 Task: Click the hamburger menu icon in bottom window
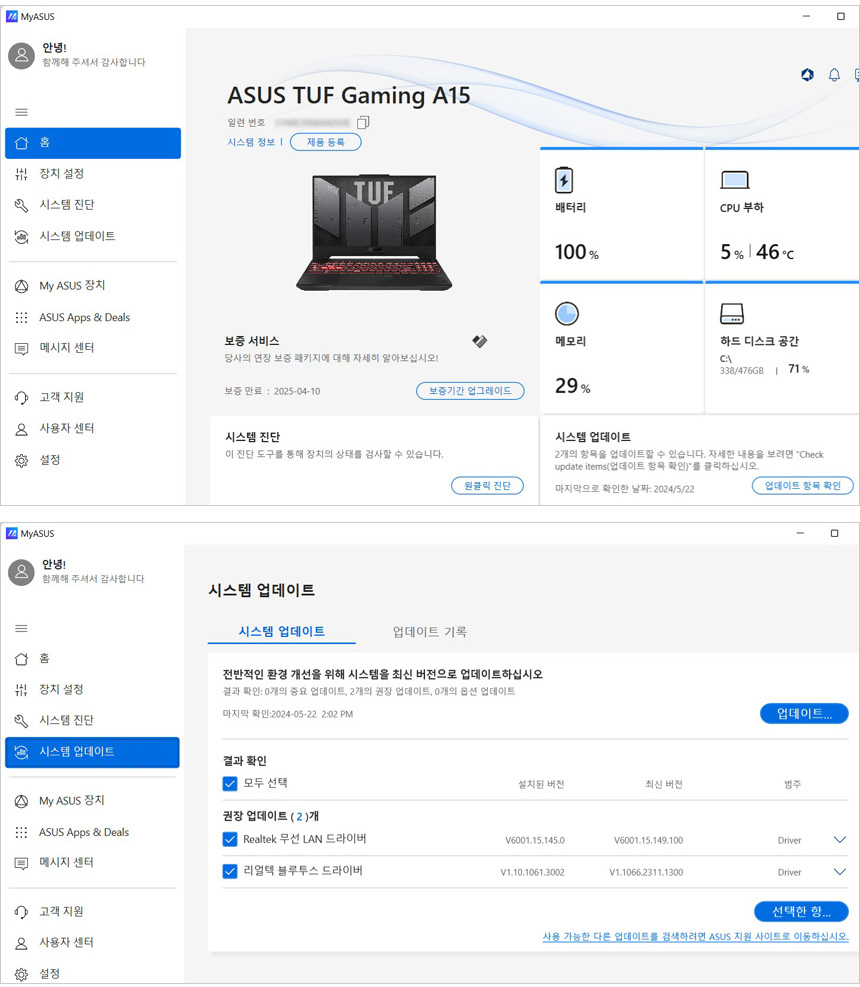pos(21,628)
